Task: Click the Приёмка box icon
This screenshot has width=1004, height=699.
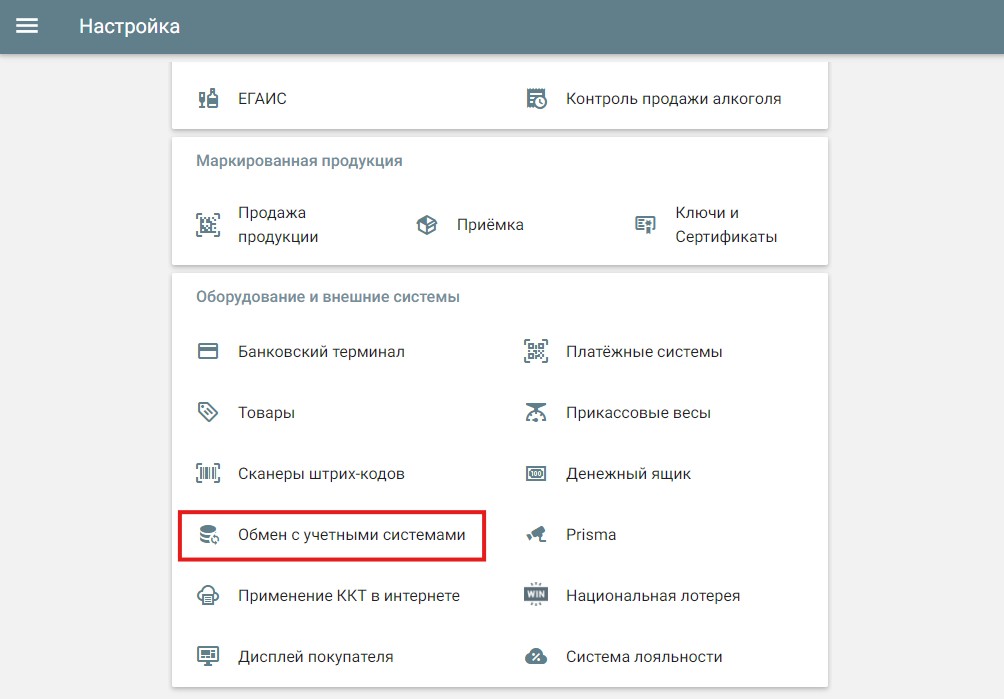Action: click(427, 225)
